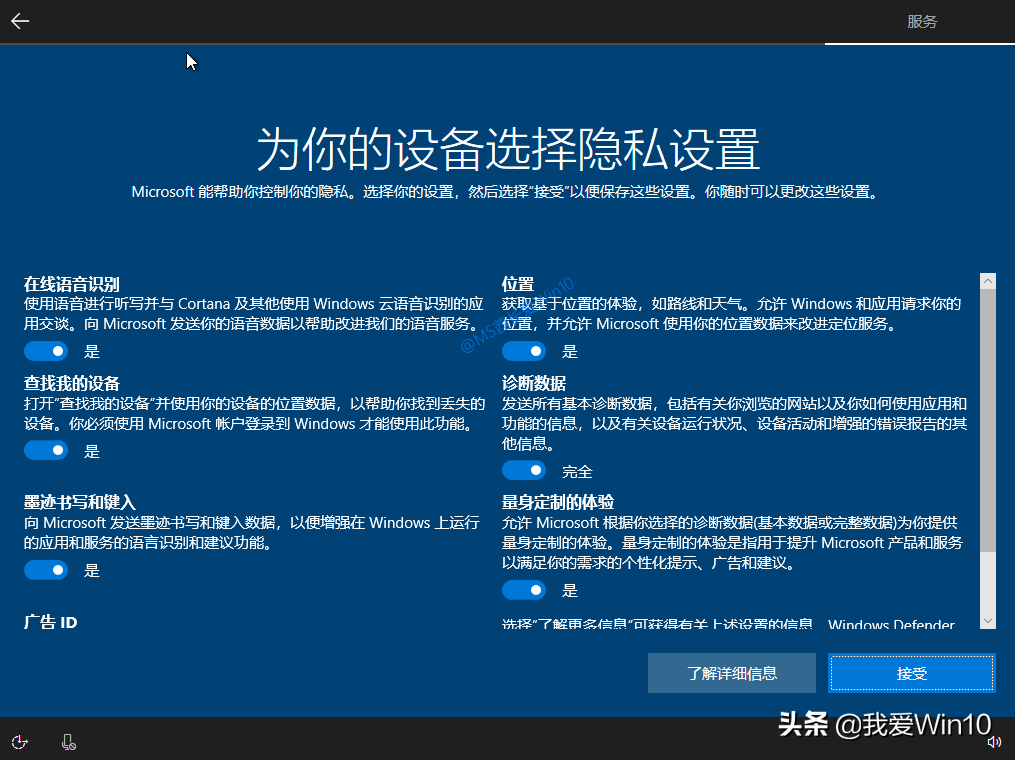Image resolution: width=1015 pixels, height=760 pixels.
Task: Open the Ease of Access icon at bottom left
Action: click(x=19, y=742)
